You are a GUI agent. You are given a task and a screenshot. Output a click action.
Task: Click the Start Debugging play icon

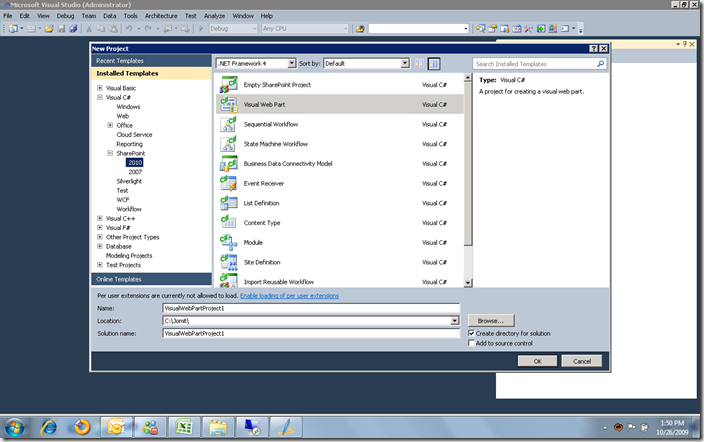[201, 28]
